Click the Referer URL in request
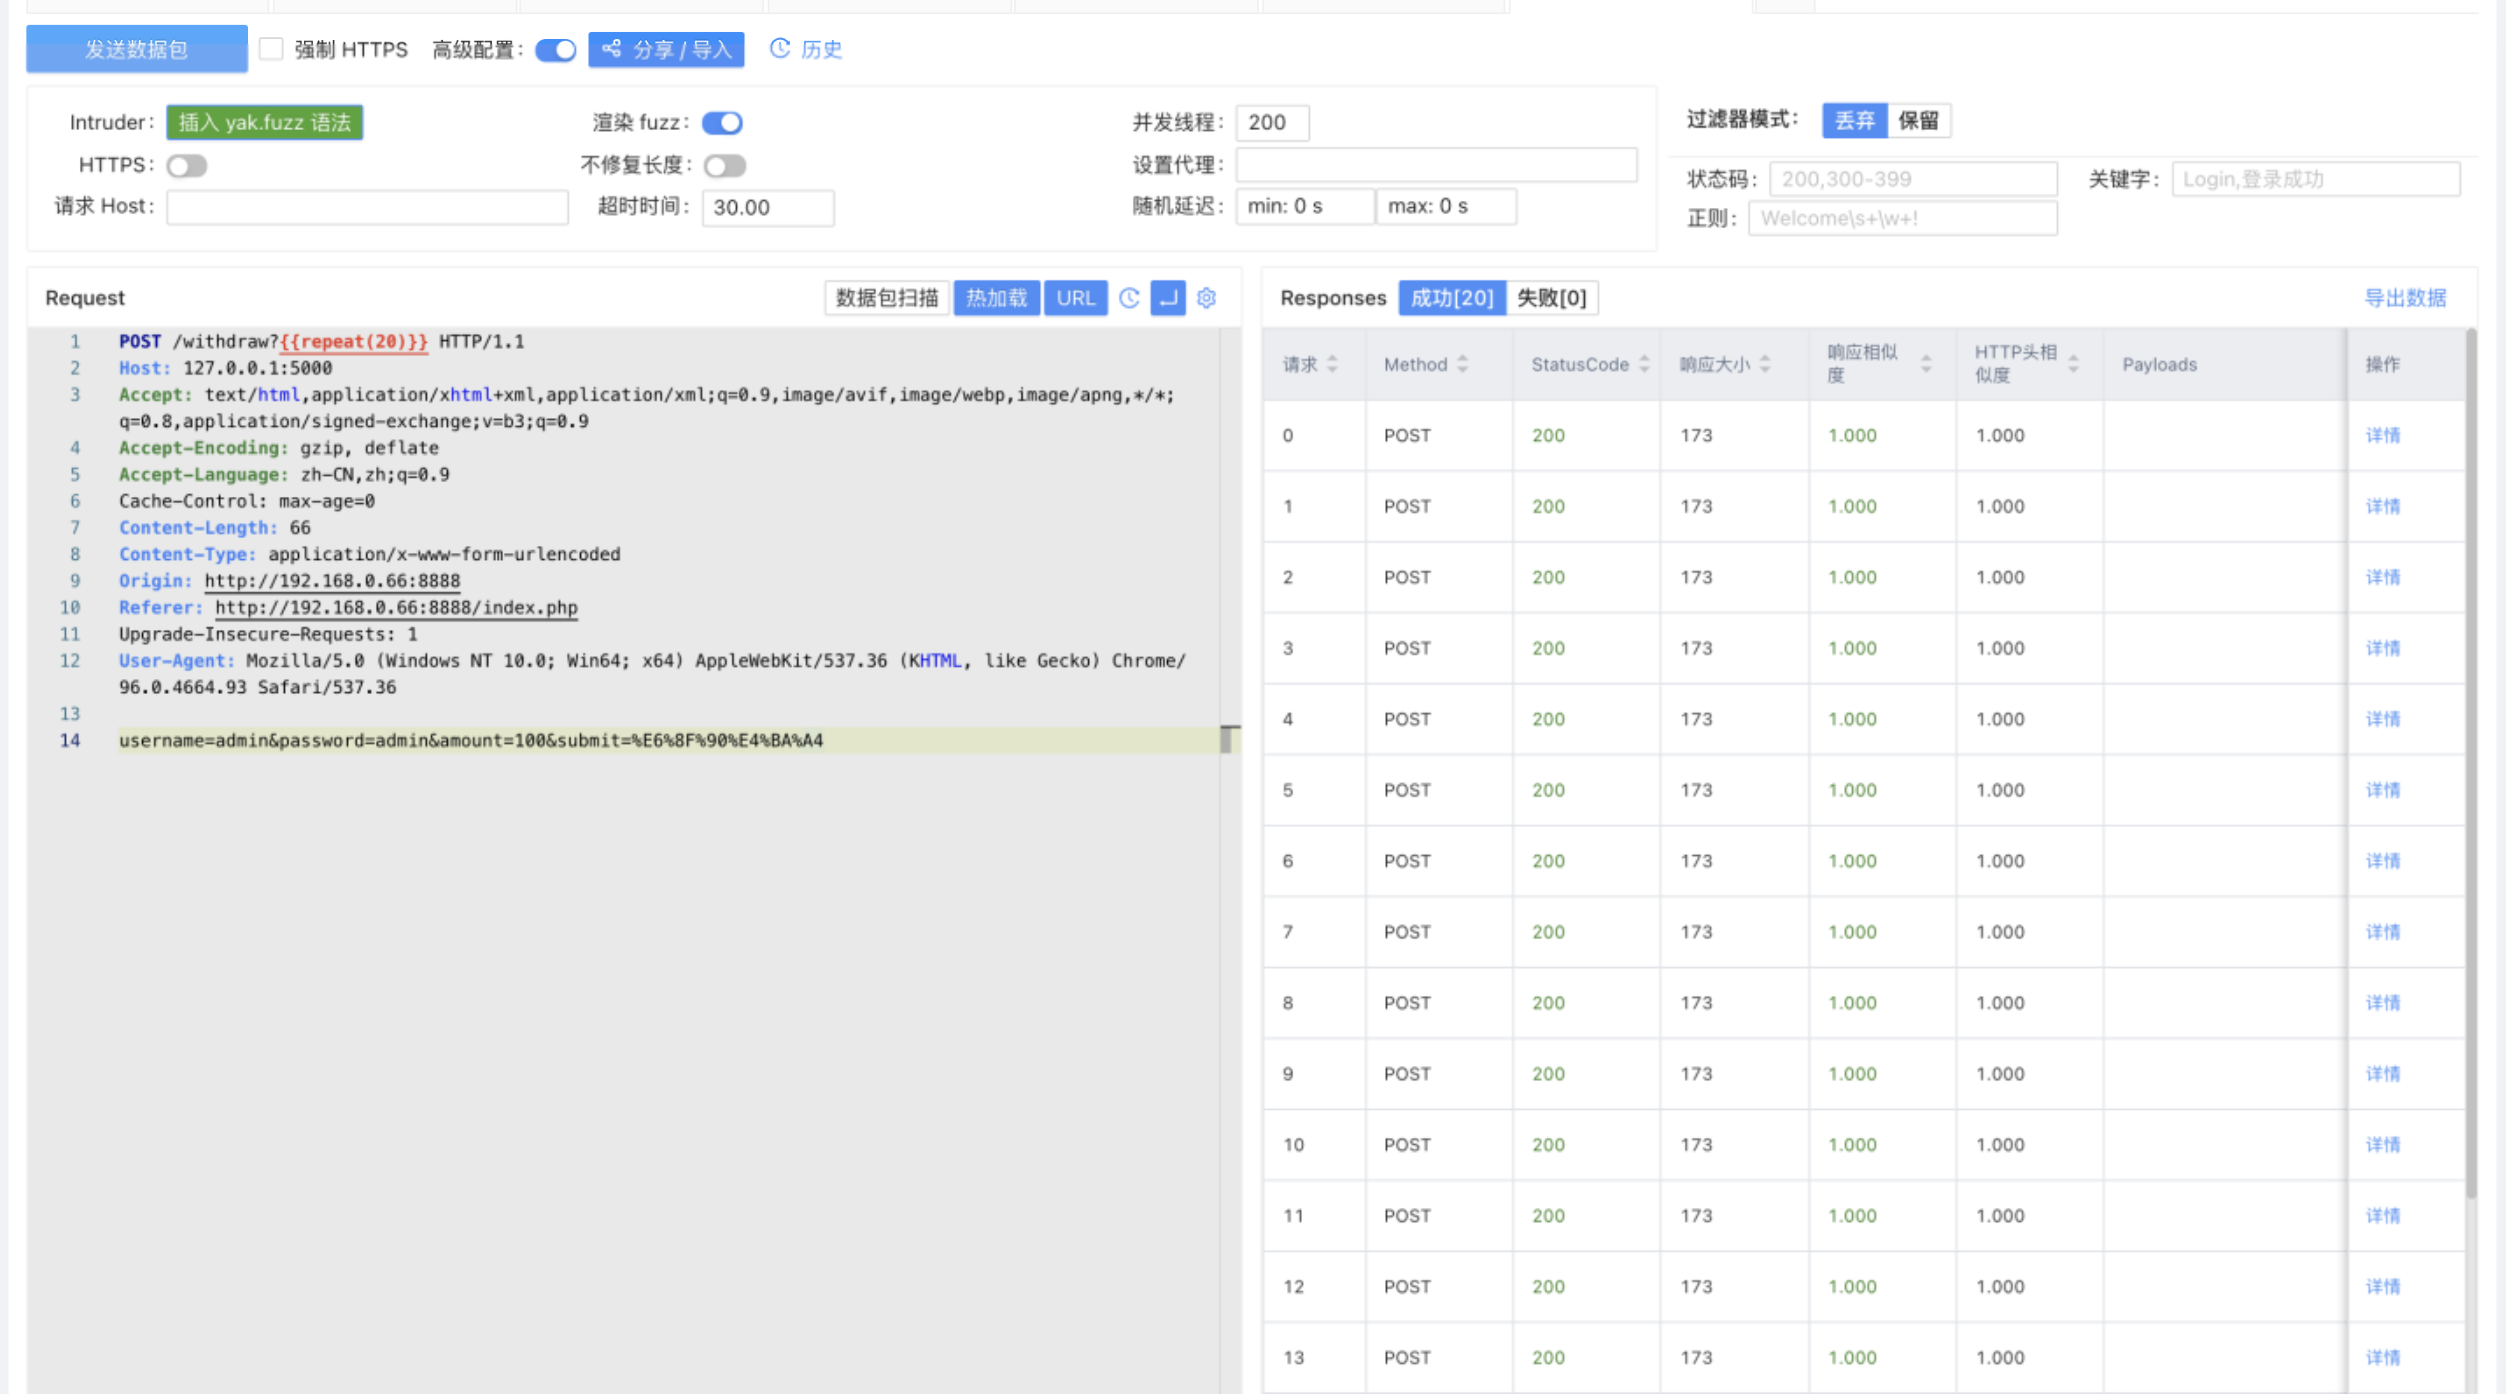Image resolution: width=2506 pixels, height=1394 pixels. point(396,608)
